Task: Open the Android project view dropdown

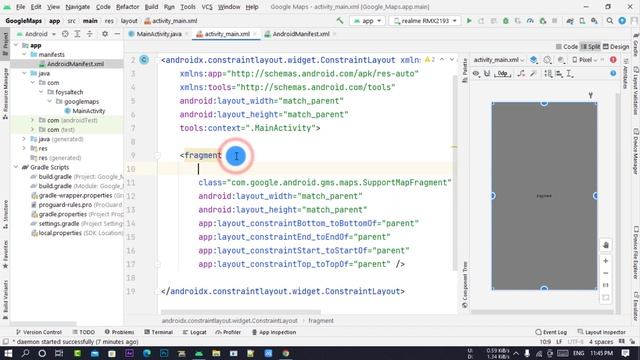Action: (36, 34)
